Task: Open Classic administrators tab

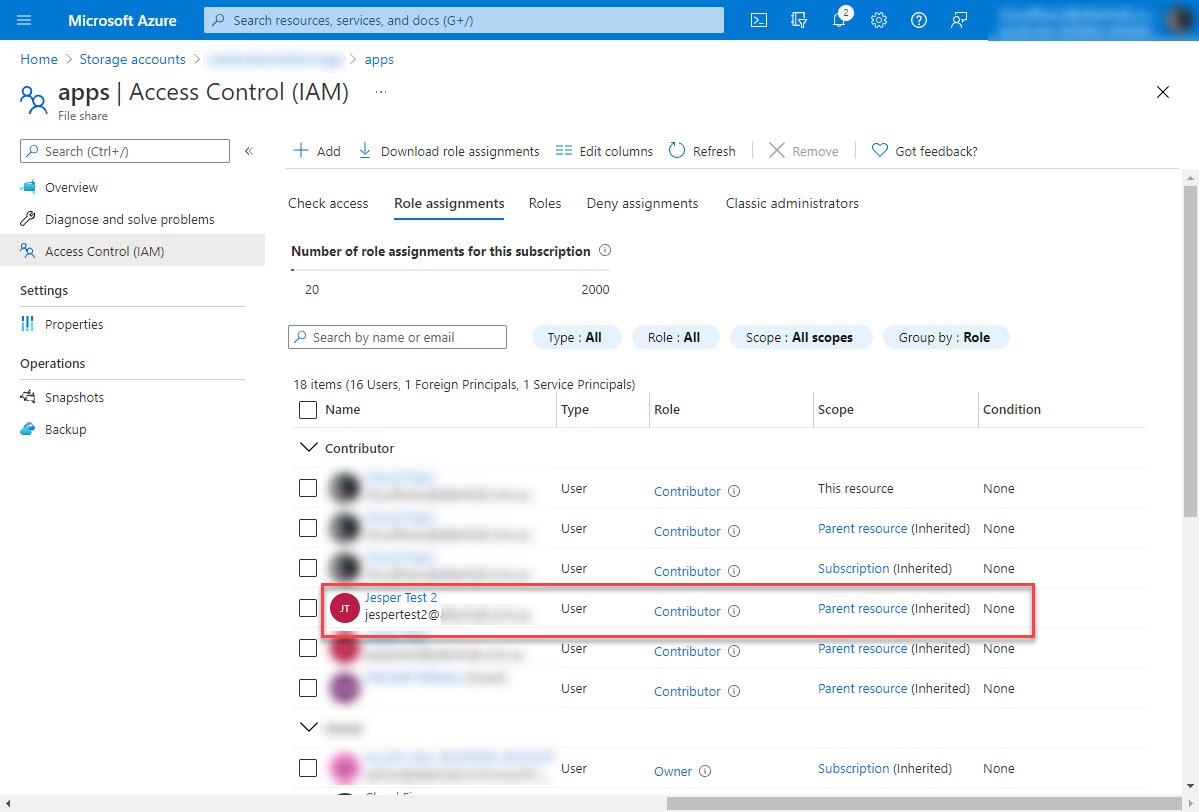Action: (x=792, y=203)
